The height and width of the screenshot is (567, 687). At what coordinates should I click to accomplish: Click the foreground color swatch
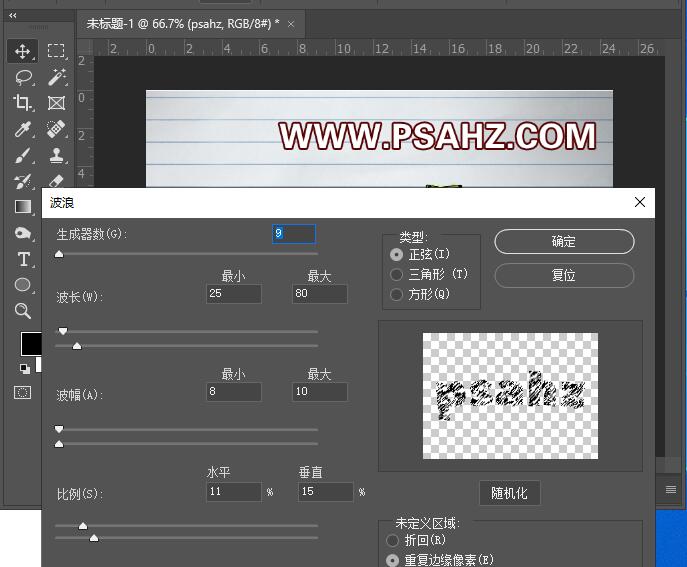(31, 344)
